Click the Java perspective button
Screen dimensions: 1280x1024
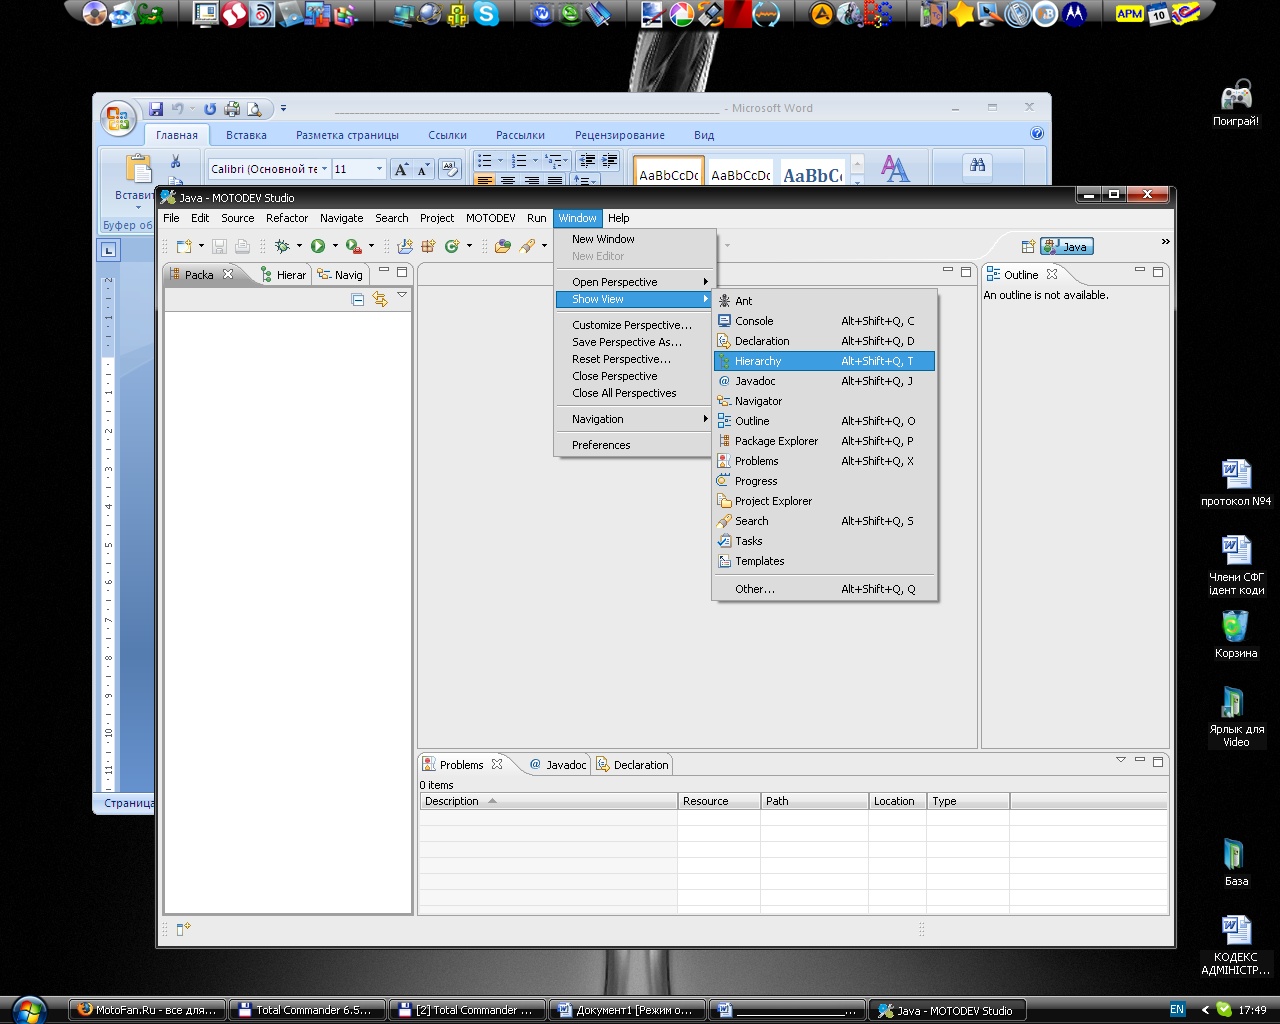1067,246
